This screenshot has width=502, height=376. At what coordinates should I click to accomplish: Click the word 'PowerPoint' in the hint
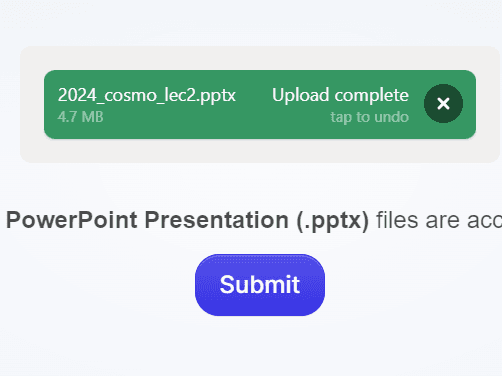(x=72, y=220)
